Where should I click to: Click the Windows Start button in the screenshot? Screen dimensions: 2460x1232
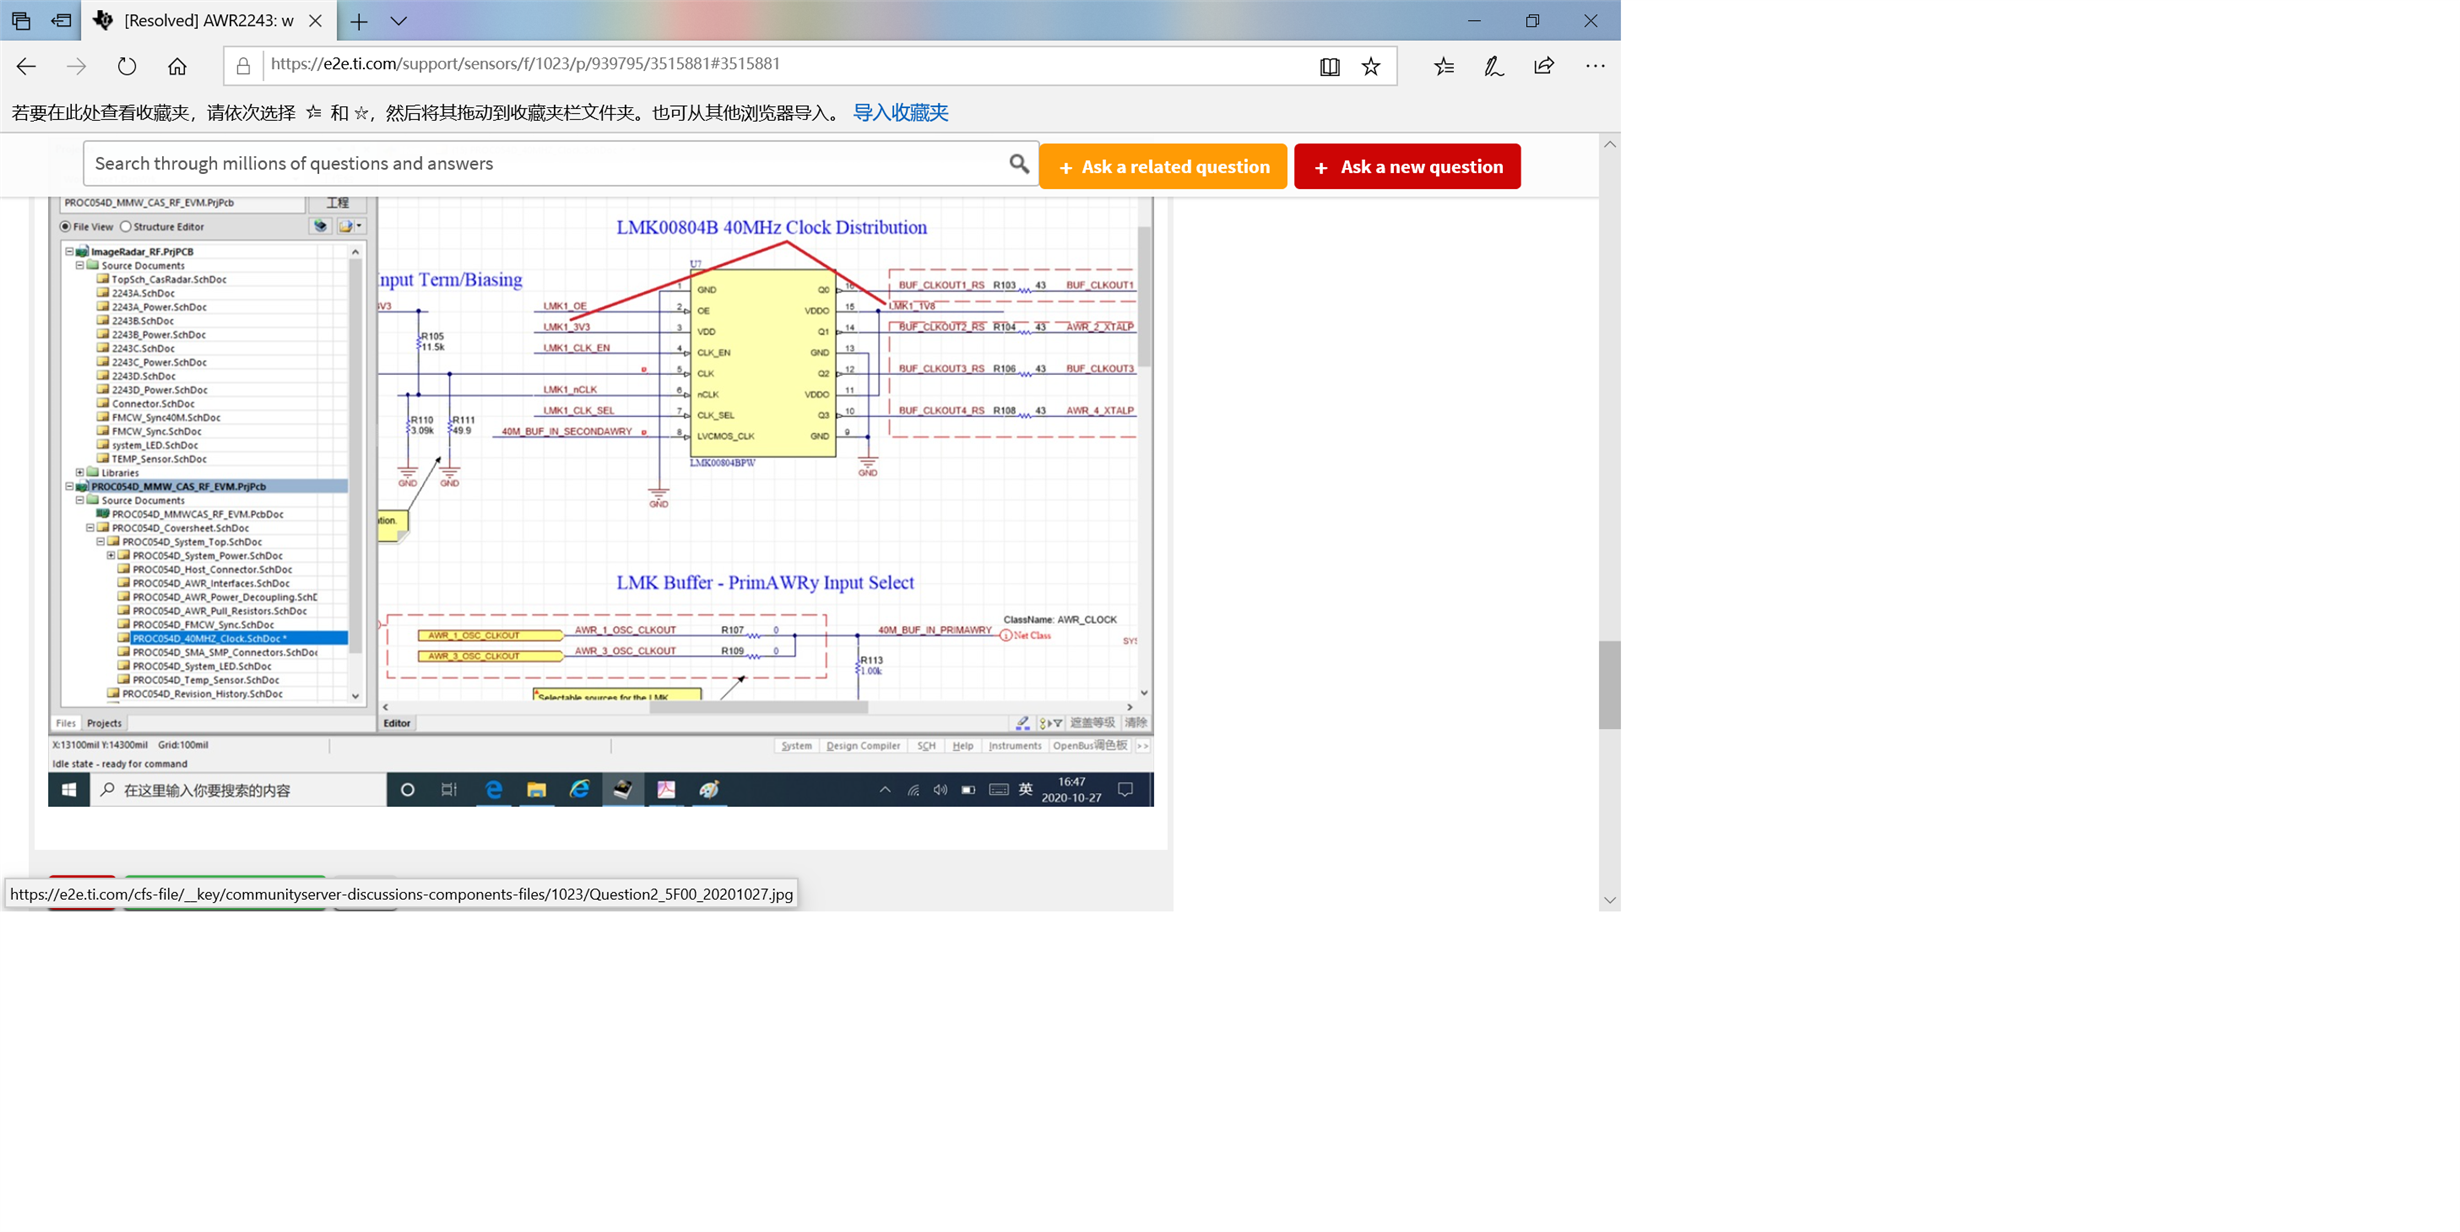69,789
